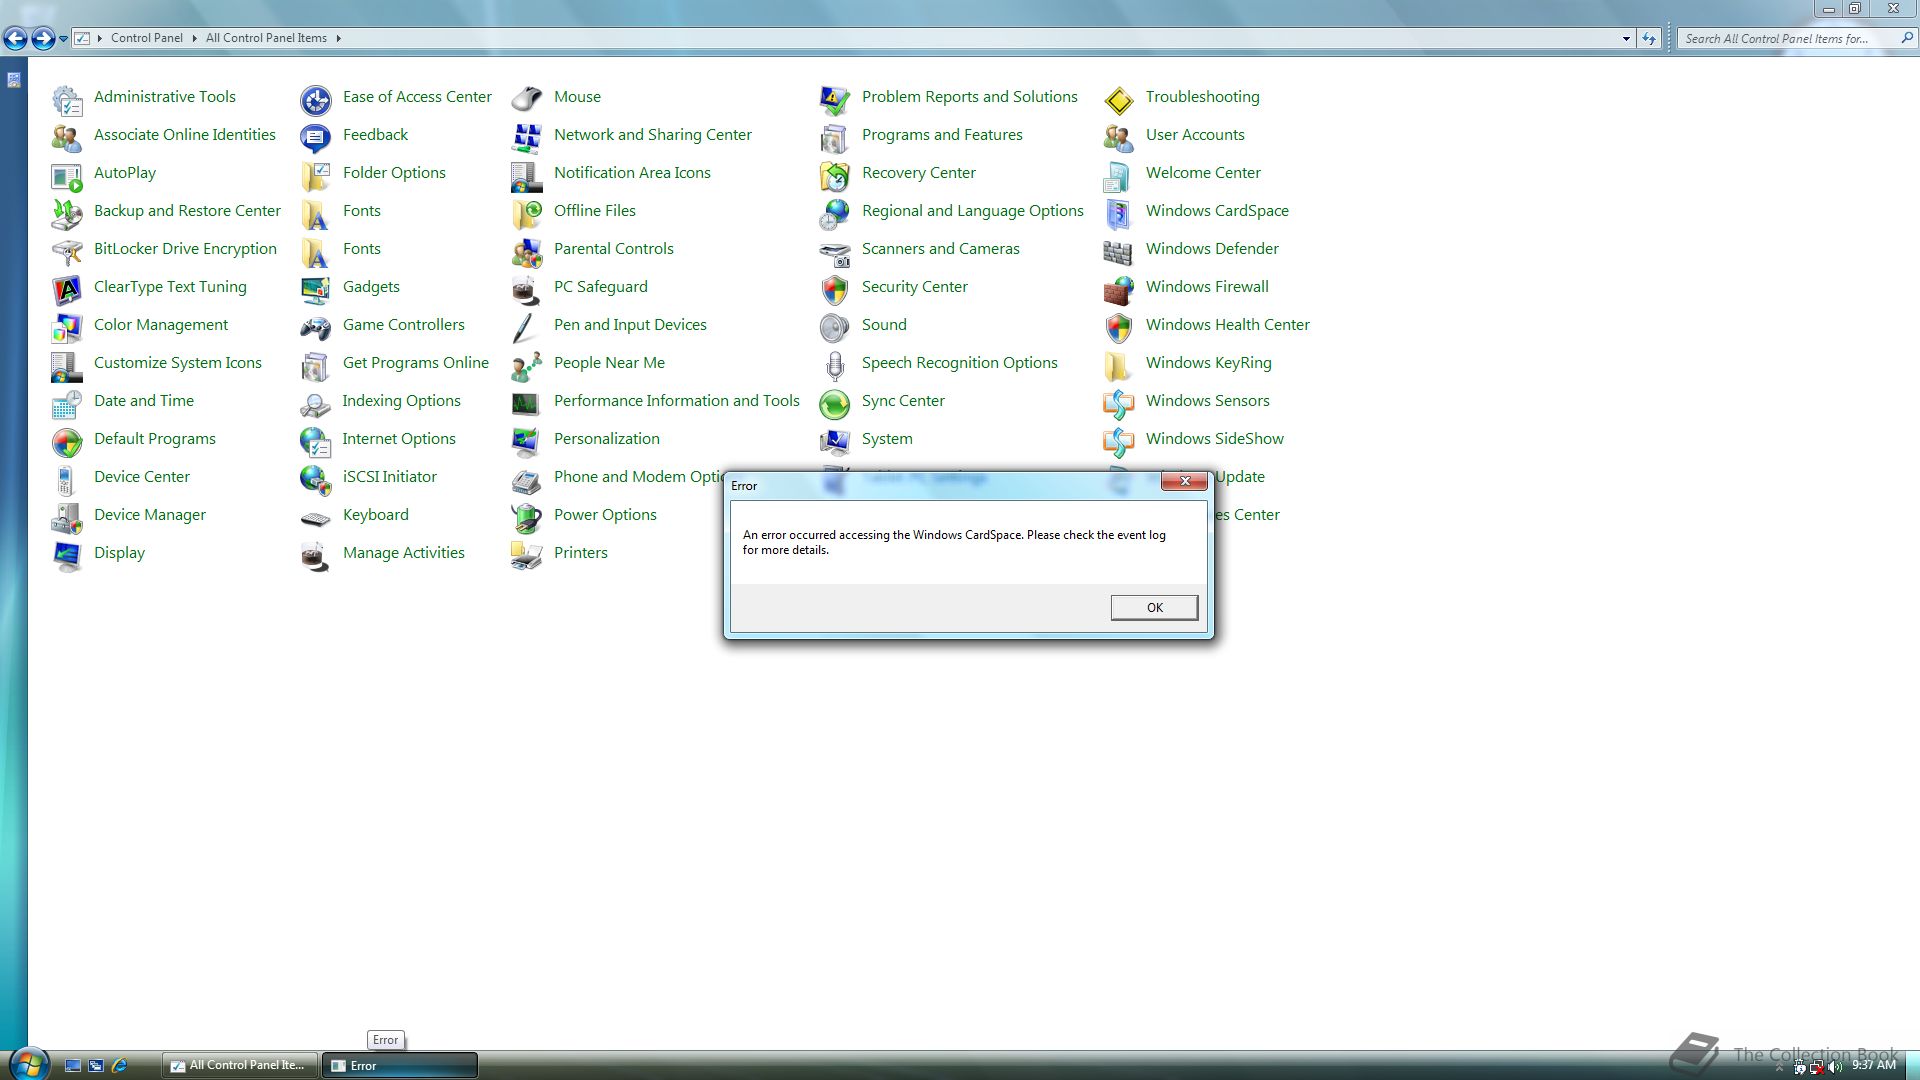Click All Control Panel Items breadcrumb
This screenshot has height=1080, width=1920.
[x=266, y=38]
